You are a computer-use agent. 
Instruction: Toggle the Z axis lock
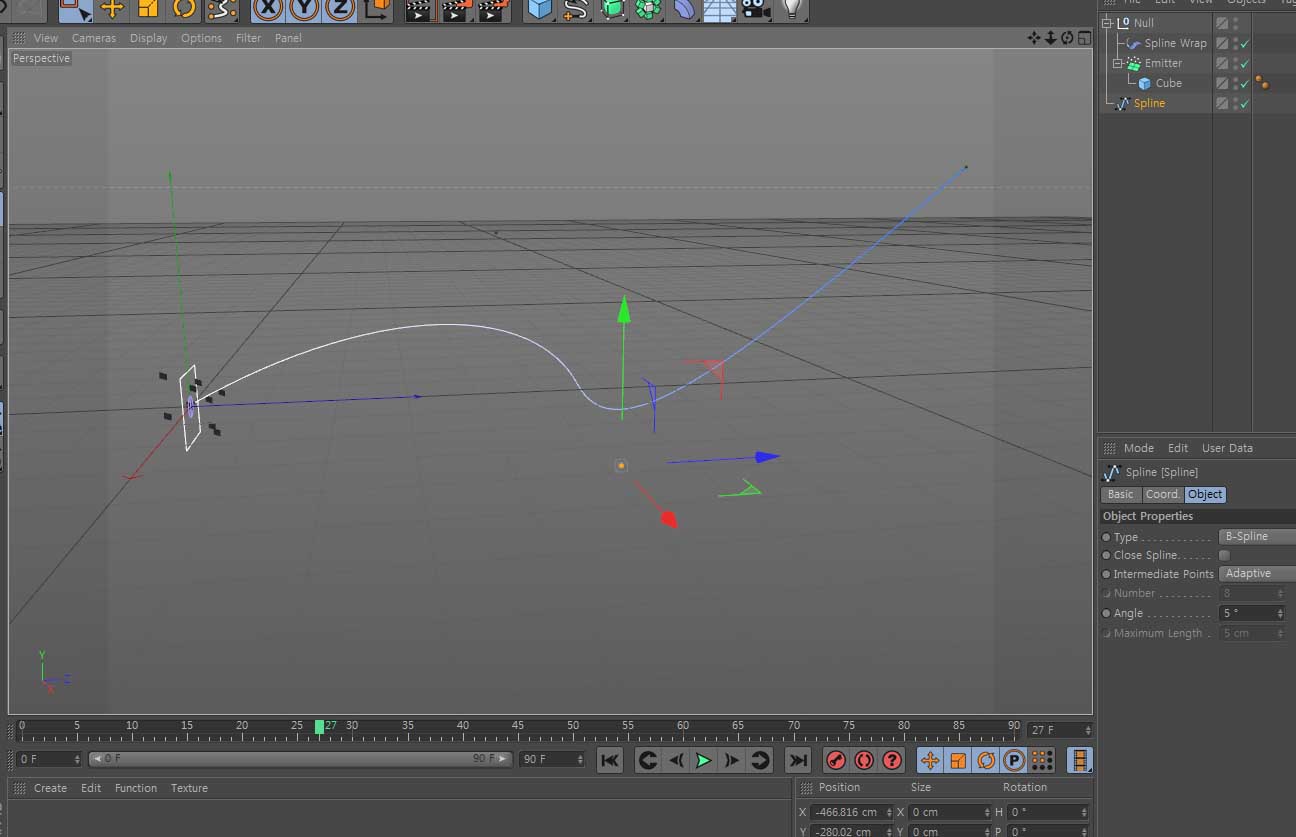tap(341, 9)
